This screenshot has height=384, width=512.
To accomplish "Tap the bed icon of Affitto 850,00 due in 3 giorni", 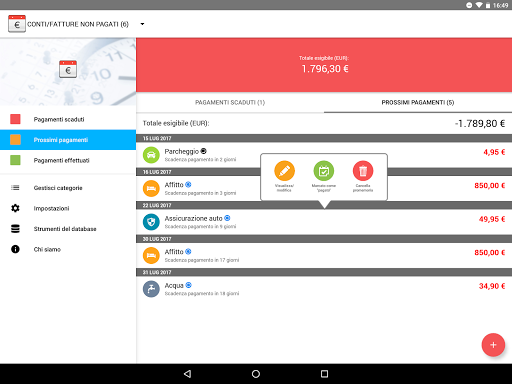I will [151, 188].
